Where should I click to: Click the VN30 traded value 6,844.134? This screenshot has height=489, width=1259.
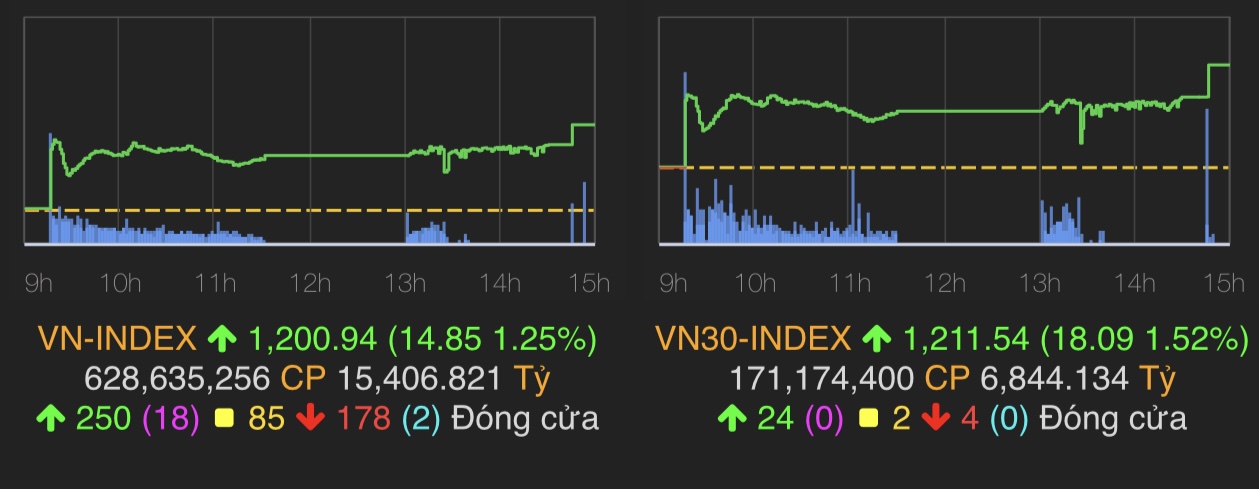point(1066,379)
